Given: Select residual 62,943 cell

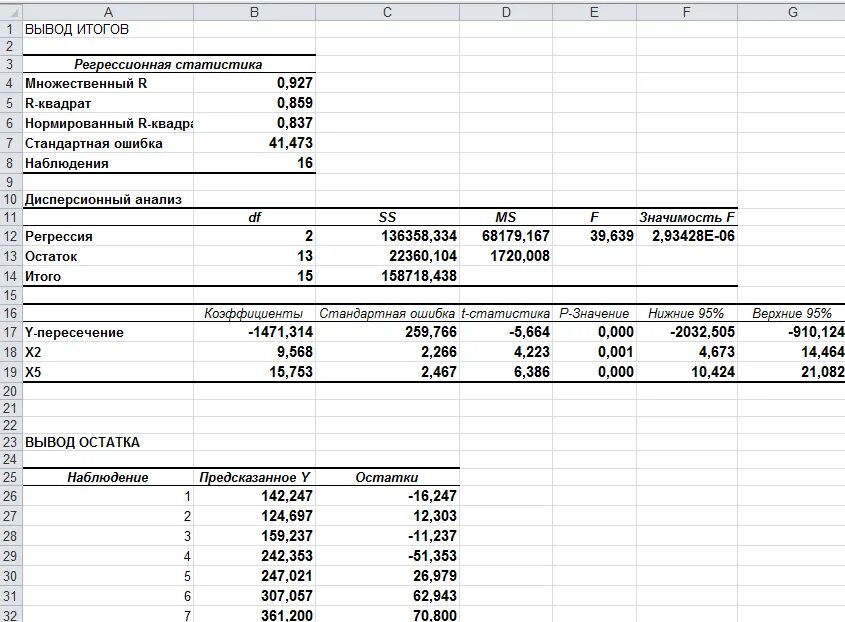Looking at the screenshot, I should [387, 596].
